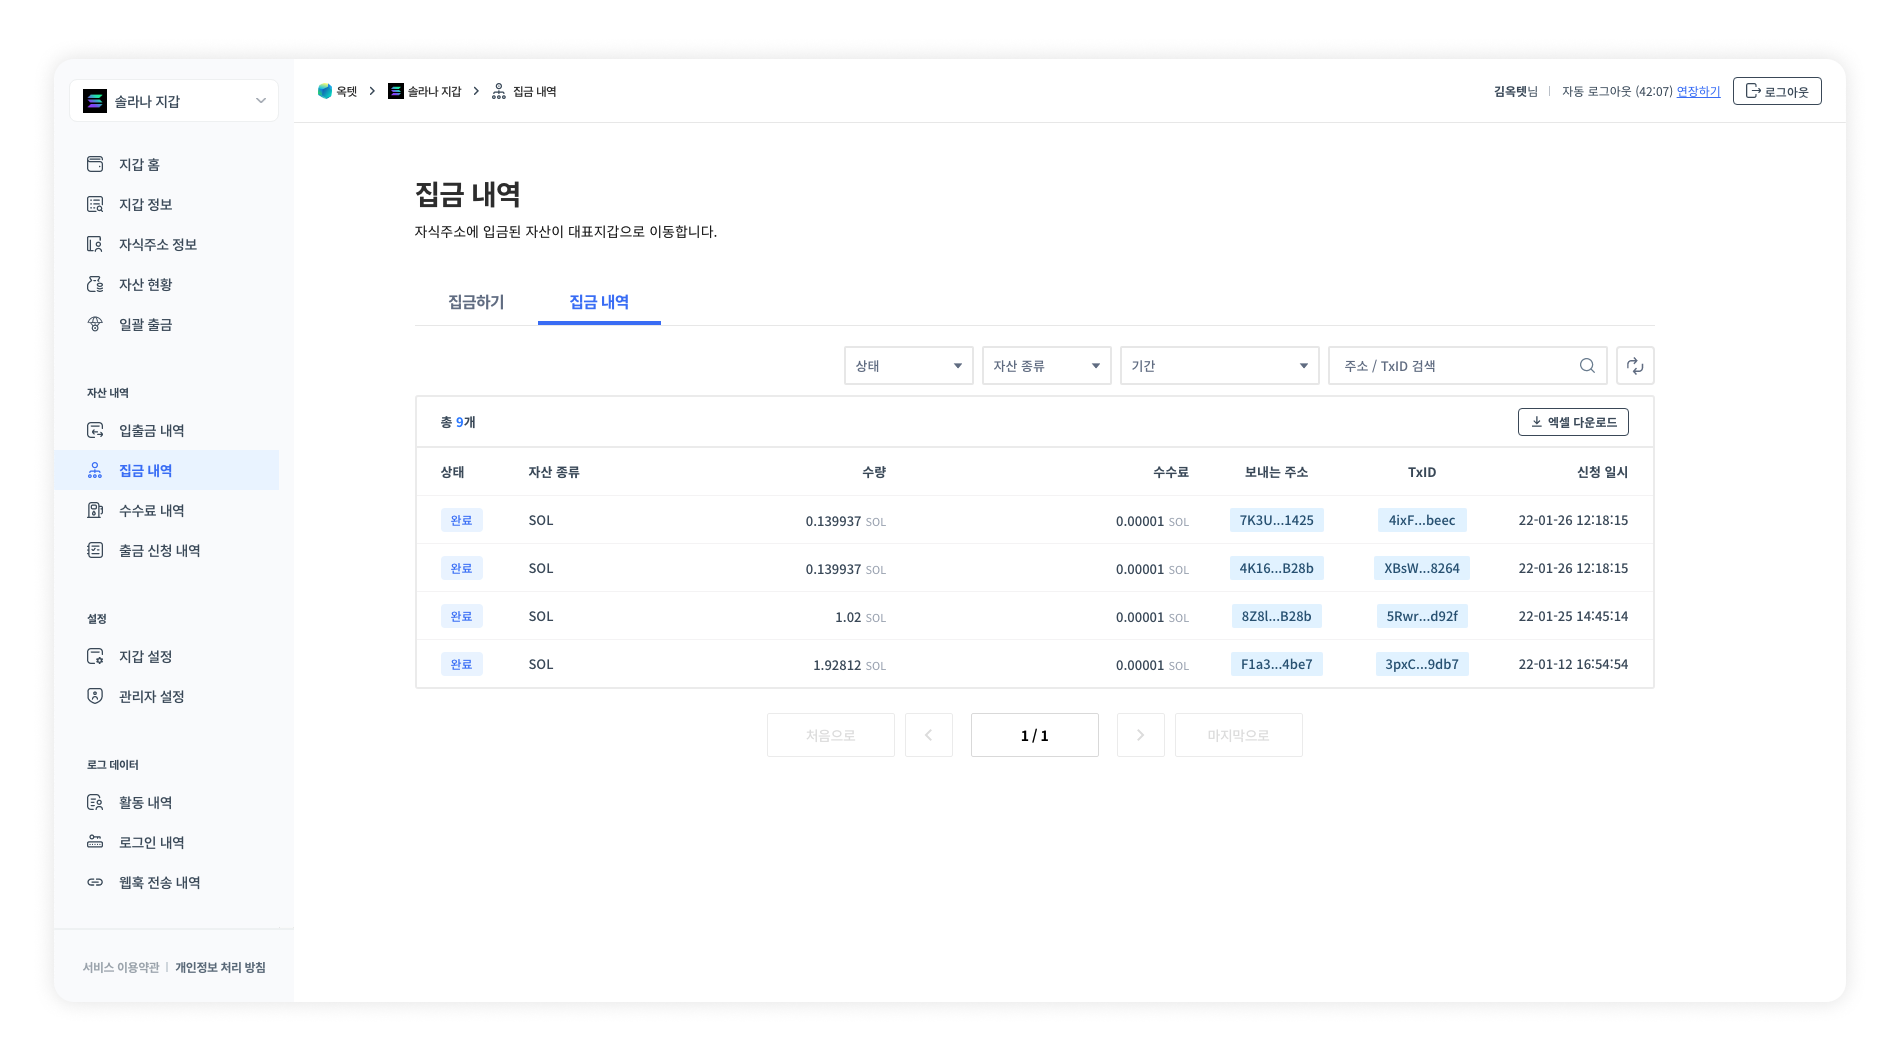The height and width of the screenshot is (1060, 1900).
Task: Click the 연장하기 link
Action: [x=1698, y=91]
